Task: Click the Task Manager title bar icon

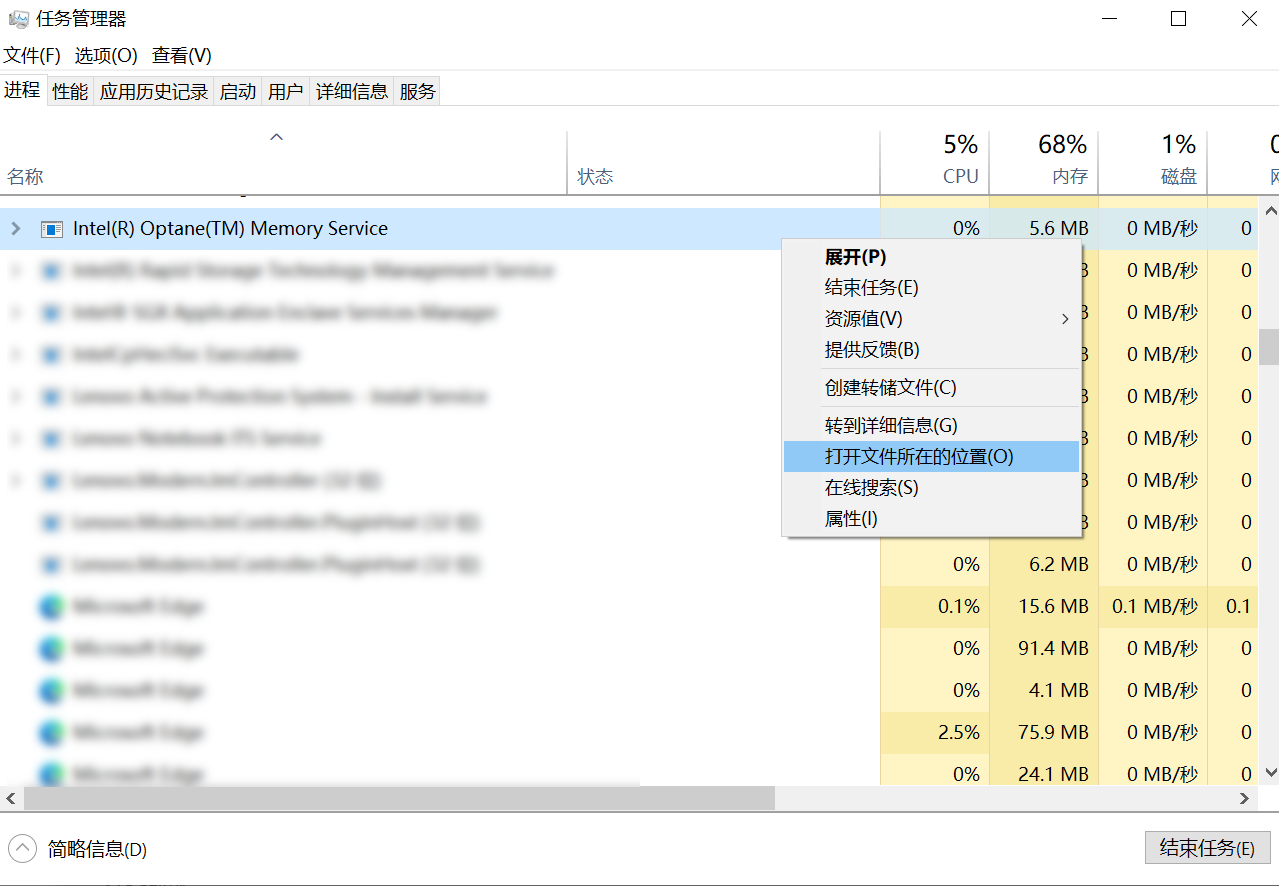Action: 18,19
